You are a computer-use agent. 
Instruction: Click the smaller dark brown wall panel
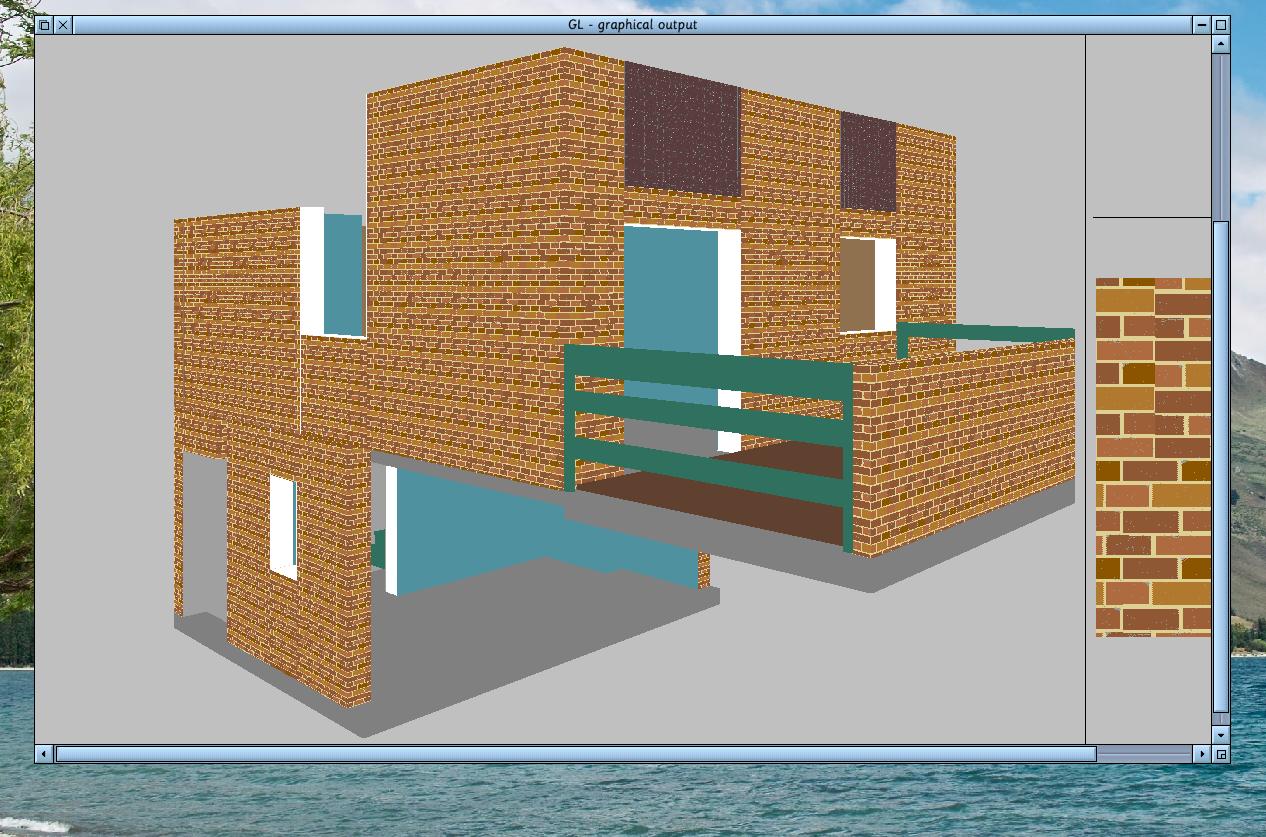click(867, 162)
